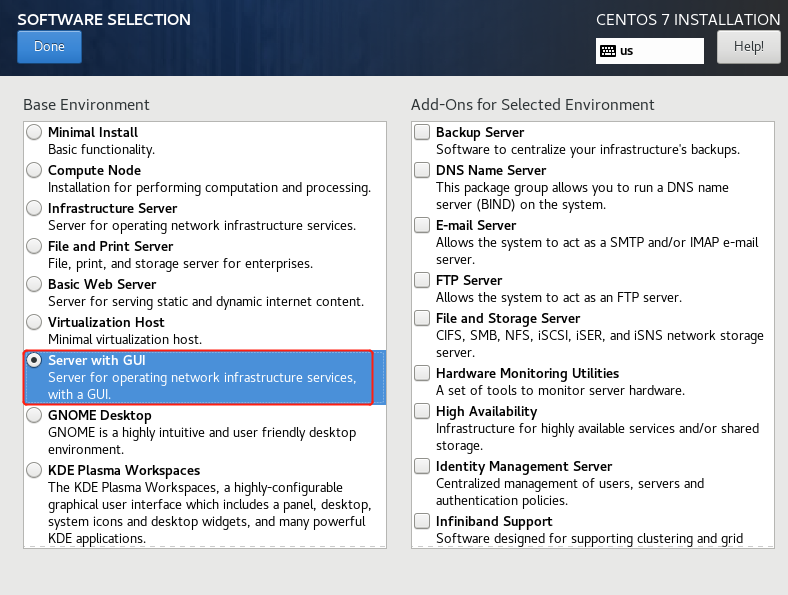
Task: Click 'Allows the system to act as an FTP server.'
Action: pyautogui.click(x=558, y=298)
